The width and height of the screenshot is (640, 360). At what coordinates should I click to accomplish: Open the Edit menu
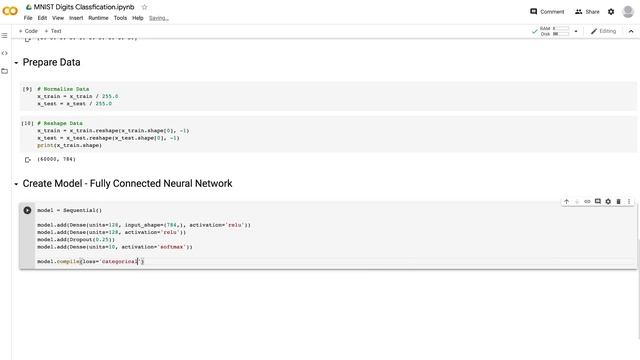point(42,18)
